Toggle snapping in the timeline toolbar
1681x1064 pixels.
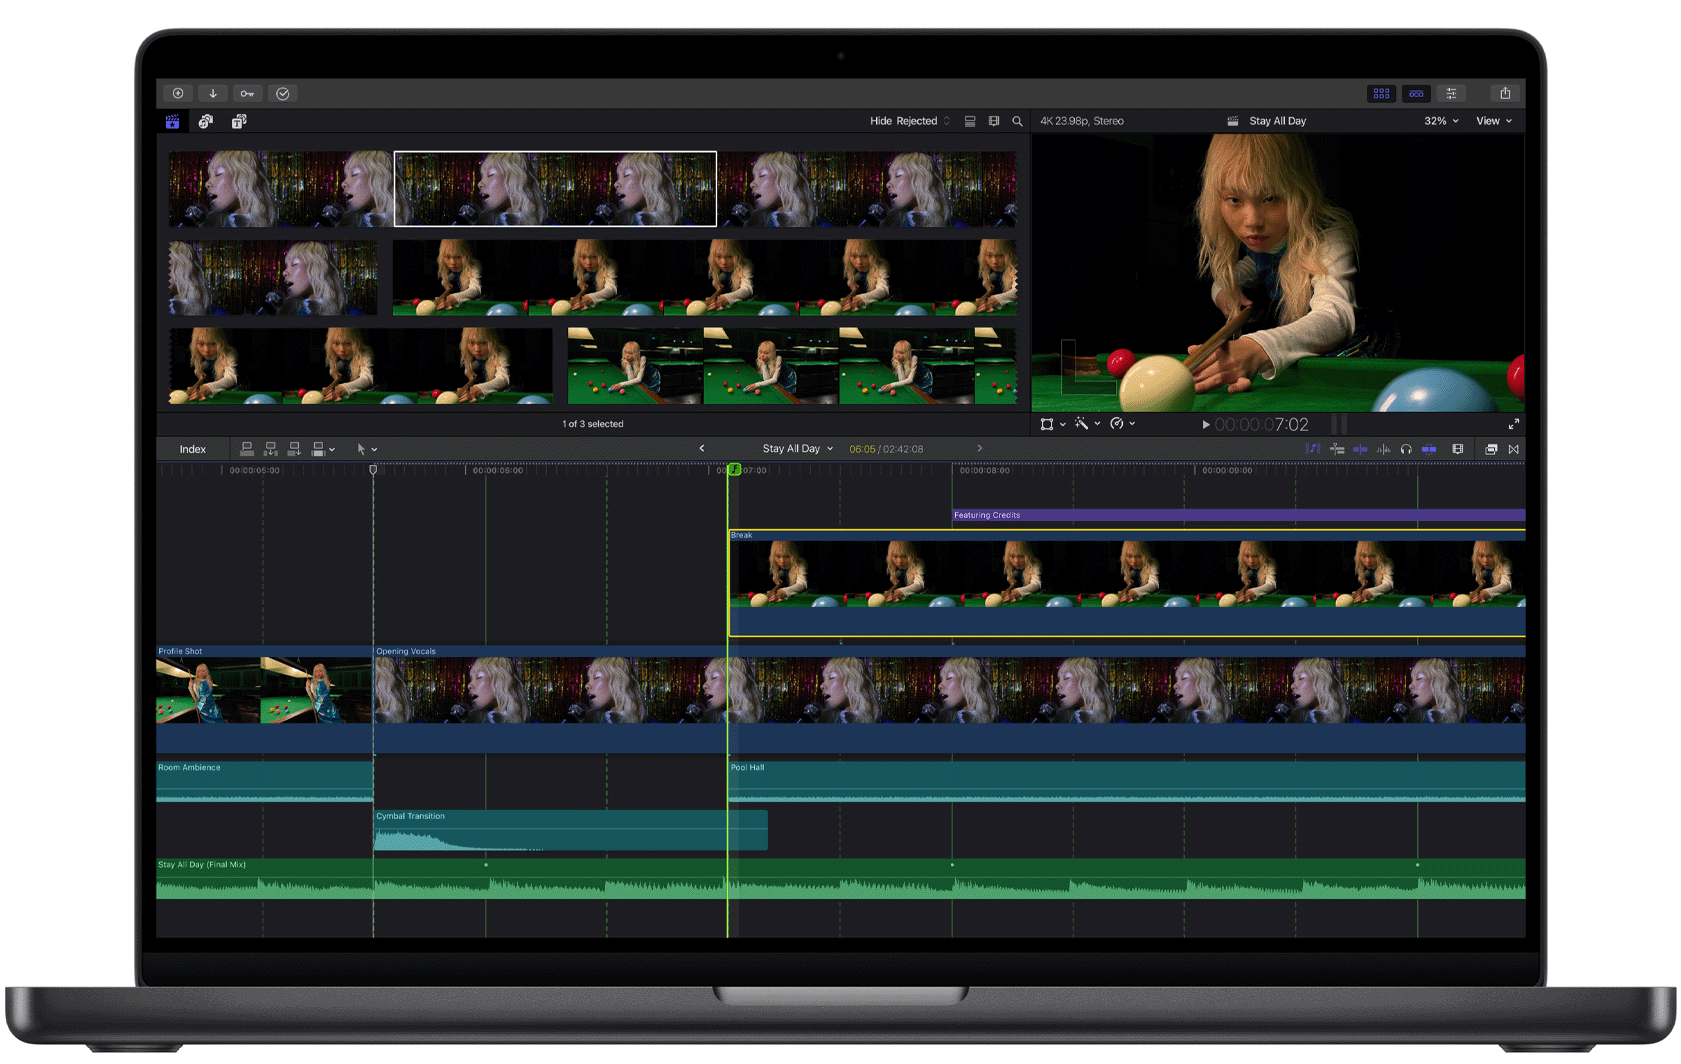tap(1430, 449)
